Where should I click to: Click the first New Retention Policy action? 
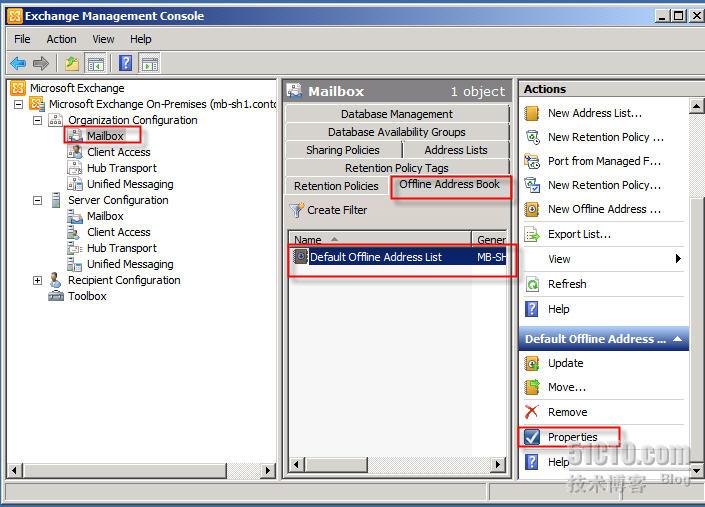click(x=606, y=137)
